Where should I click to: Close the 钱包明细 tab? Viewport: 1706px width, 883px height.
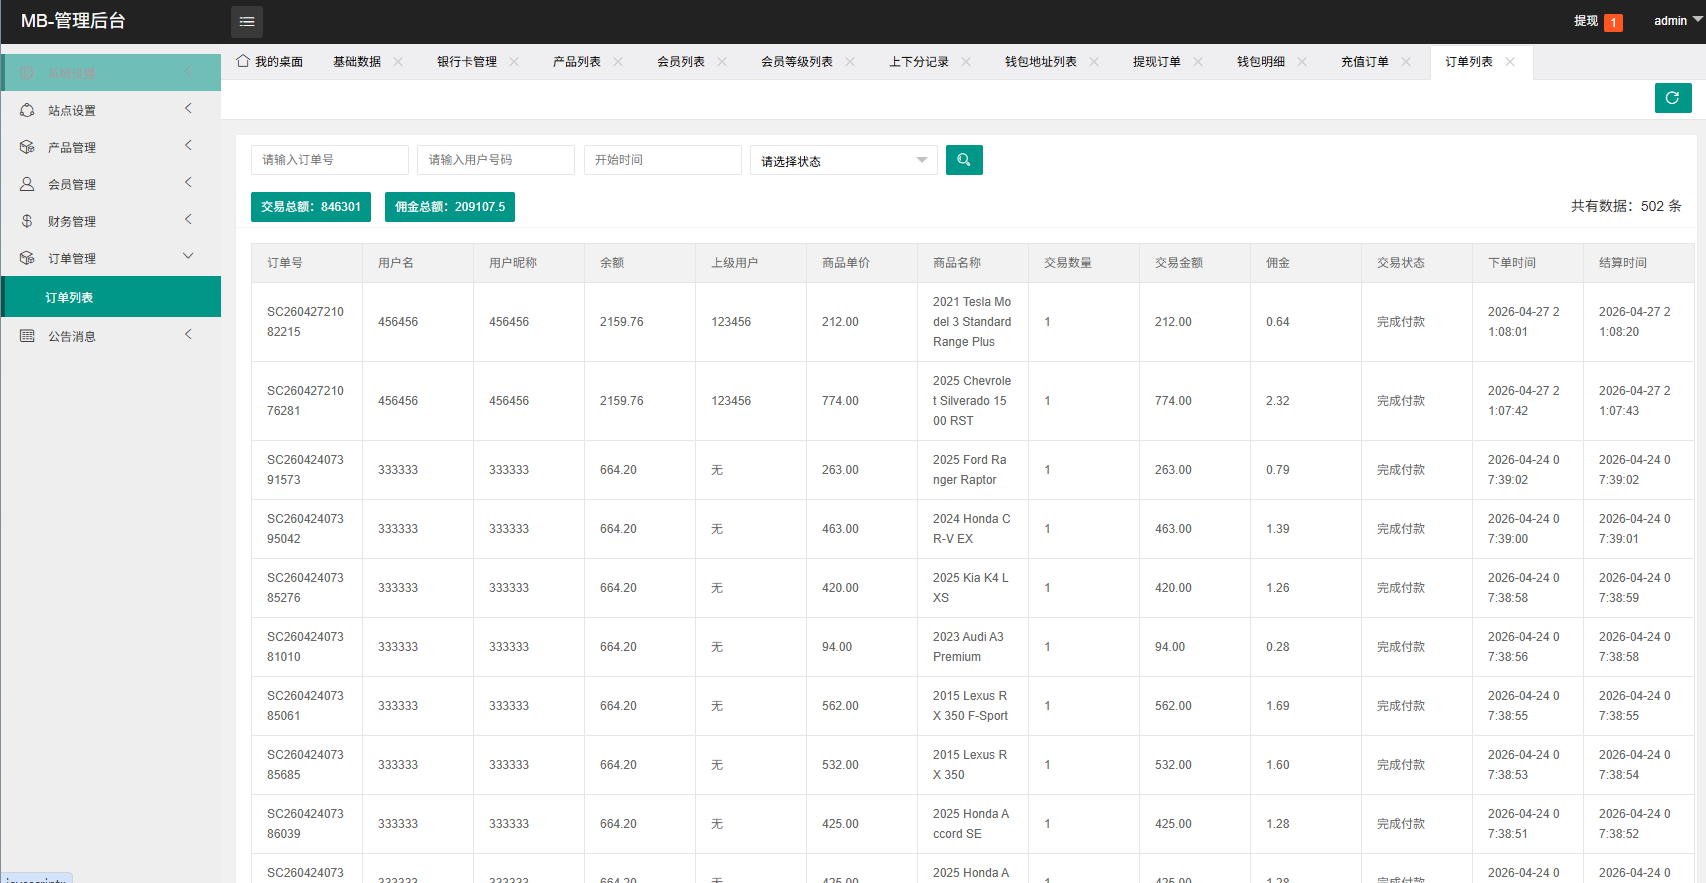1302,62
